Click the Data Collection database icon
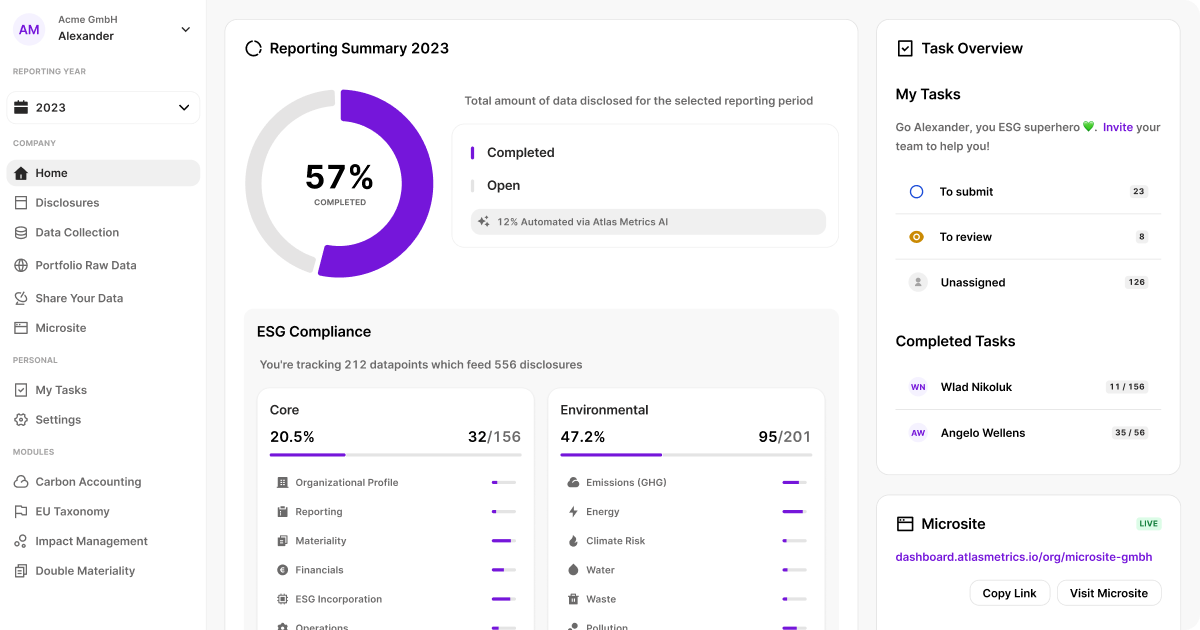The height and width of the screenshot is (630, 1200). [21, 233]
